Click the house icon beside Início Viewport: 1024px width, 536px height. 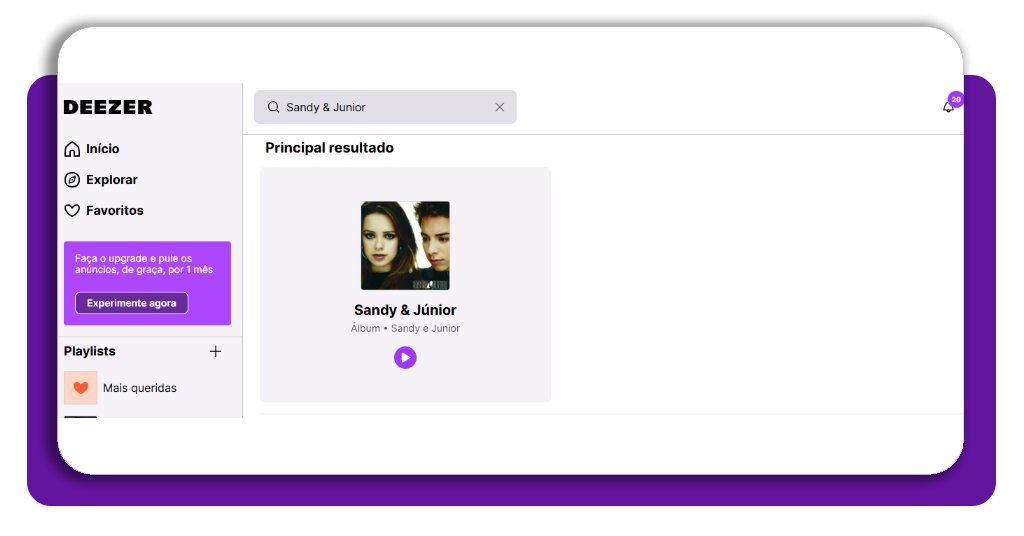(x=72, y=149)
